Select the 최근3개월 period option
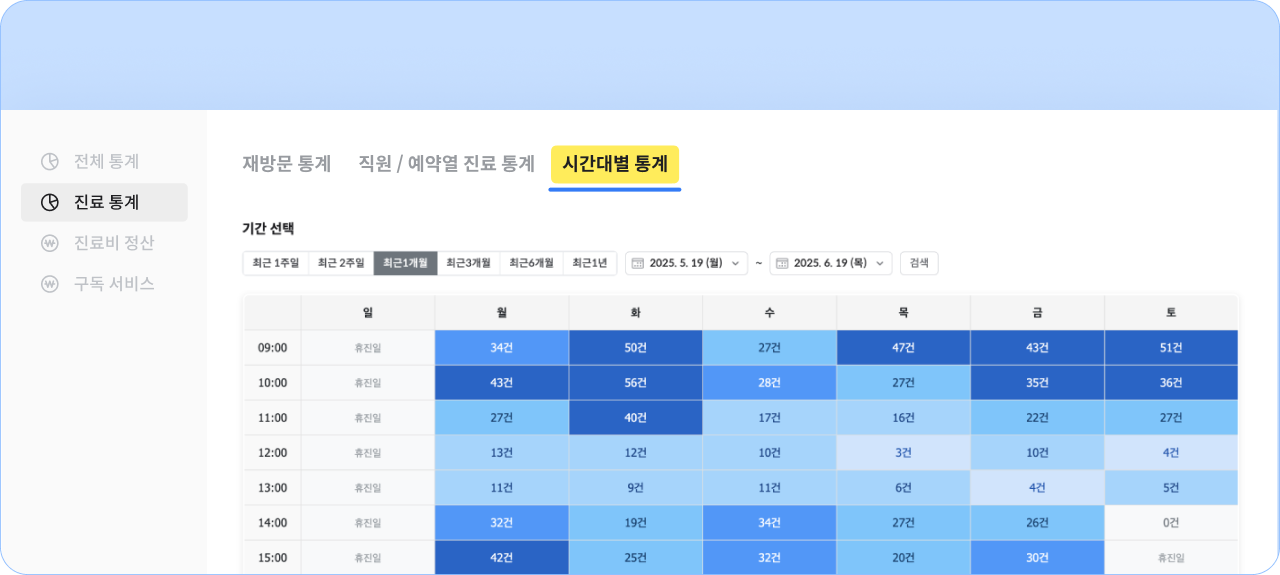The image size is (1280, 575). tap(468, 263)
